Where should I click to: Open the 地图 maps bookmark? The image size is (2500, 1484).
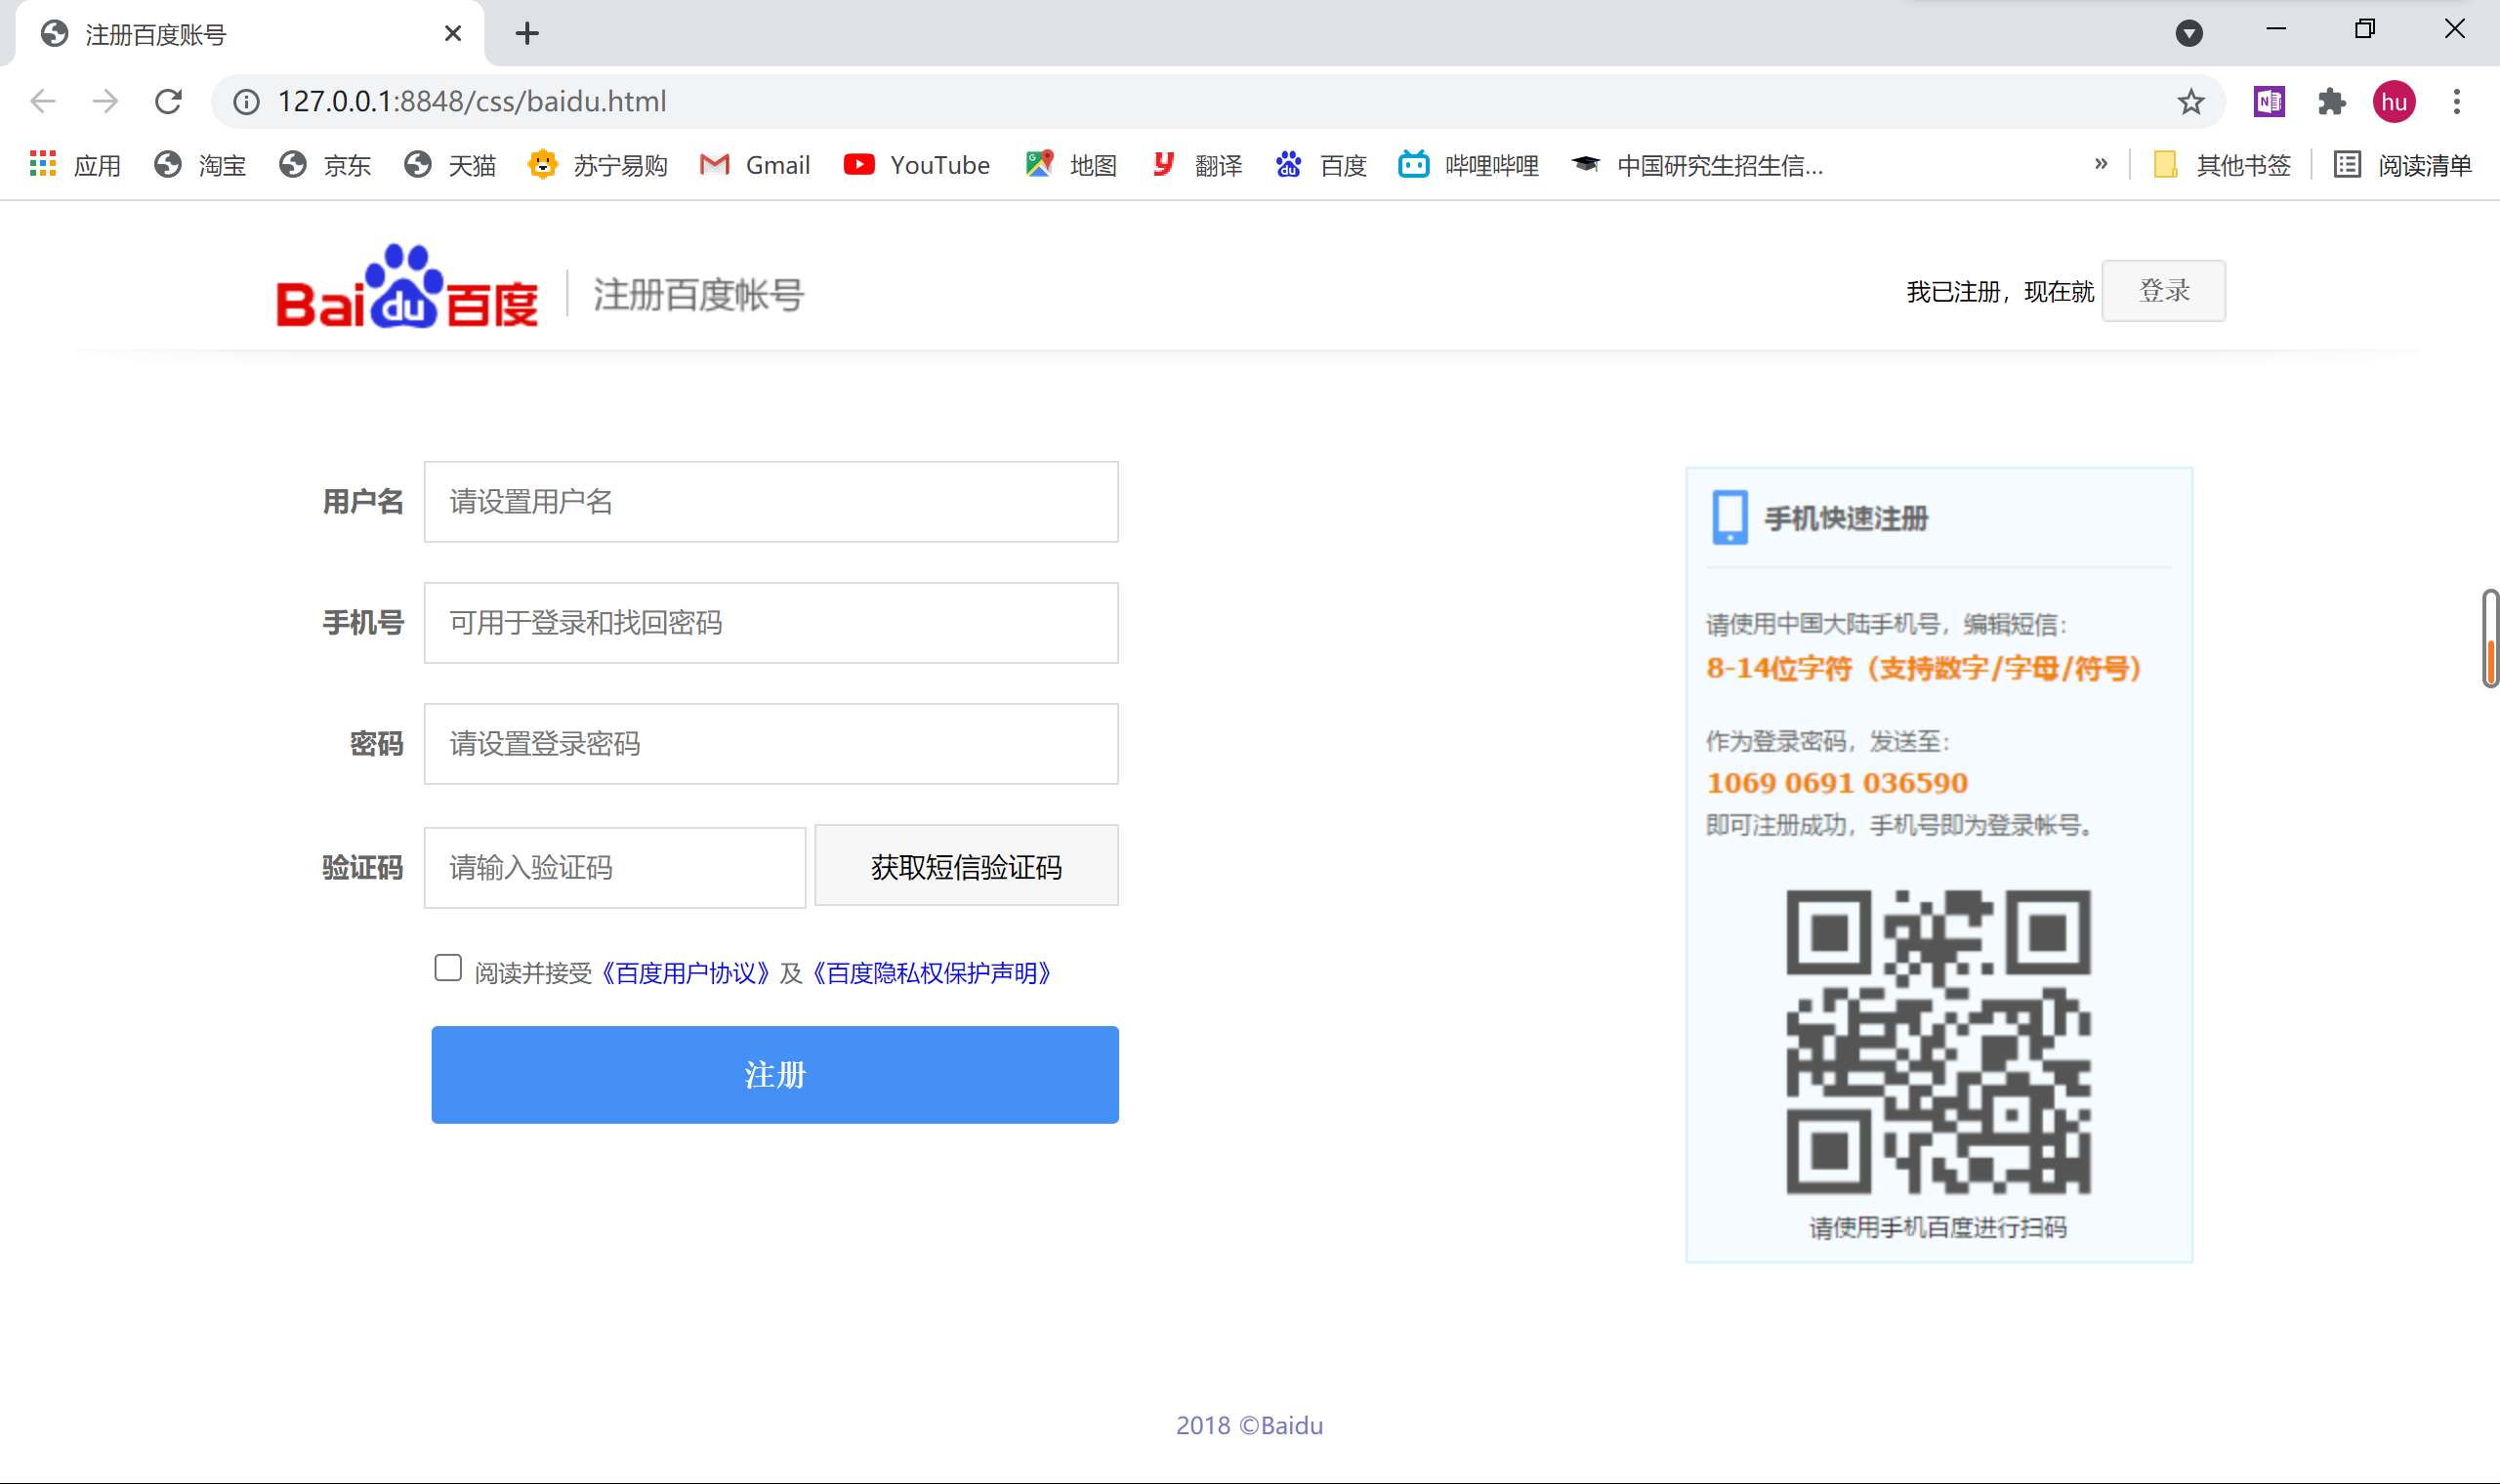(1071, 165)
